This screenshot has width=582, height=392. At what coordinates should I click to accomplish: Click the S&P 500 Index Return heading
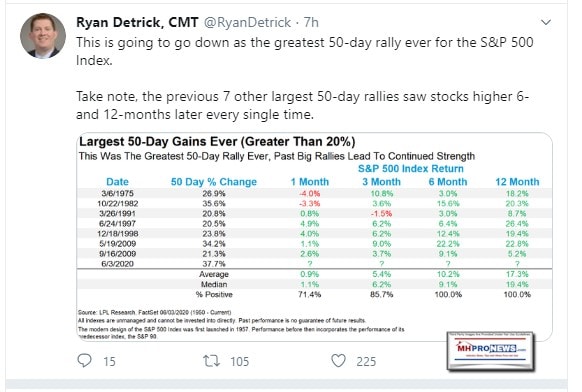(411, 169)
